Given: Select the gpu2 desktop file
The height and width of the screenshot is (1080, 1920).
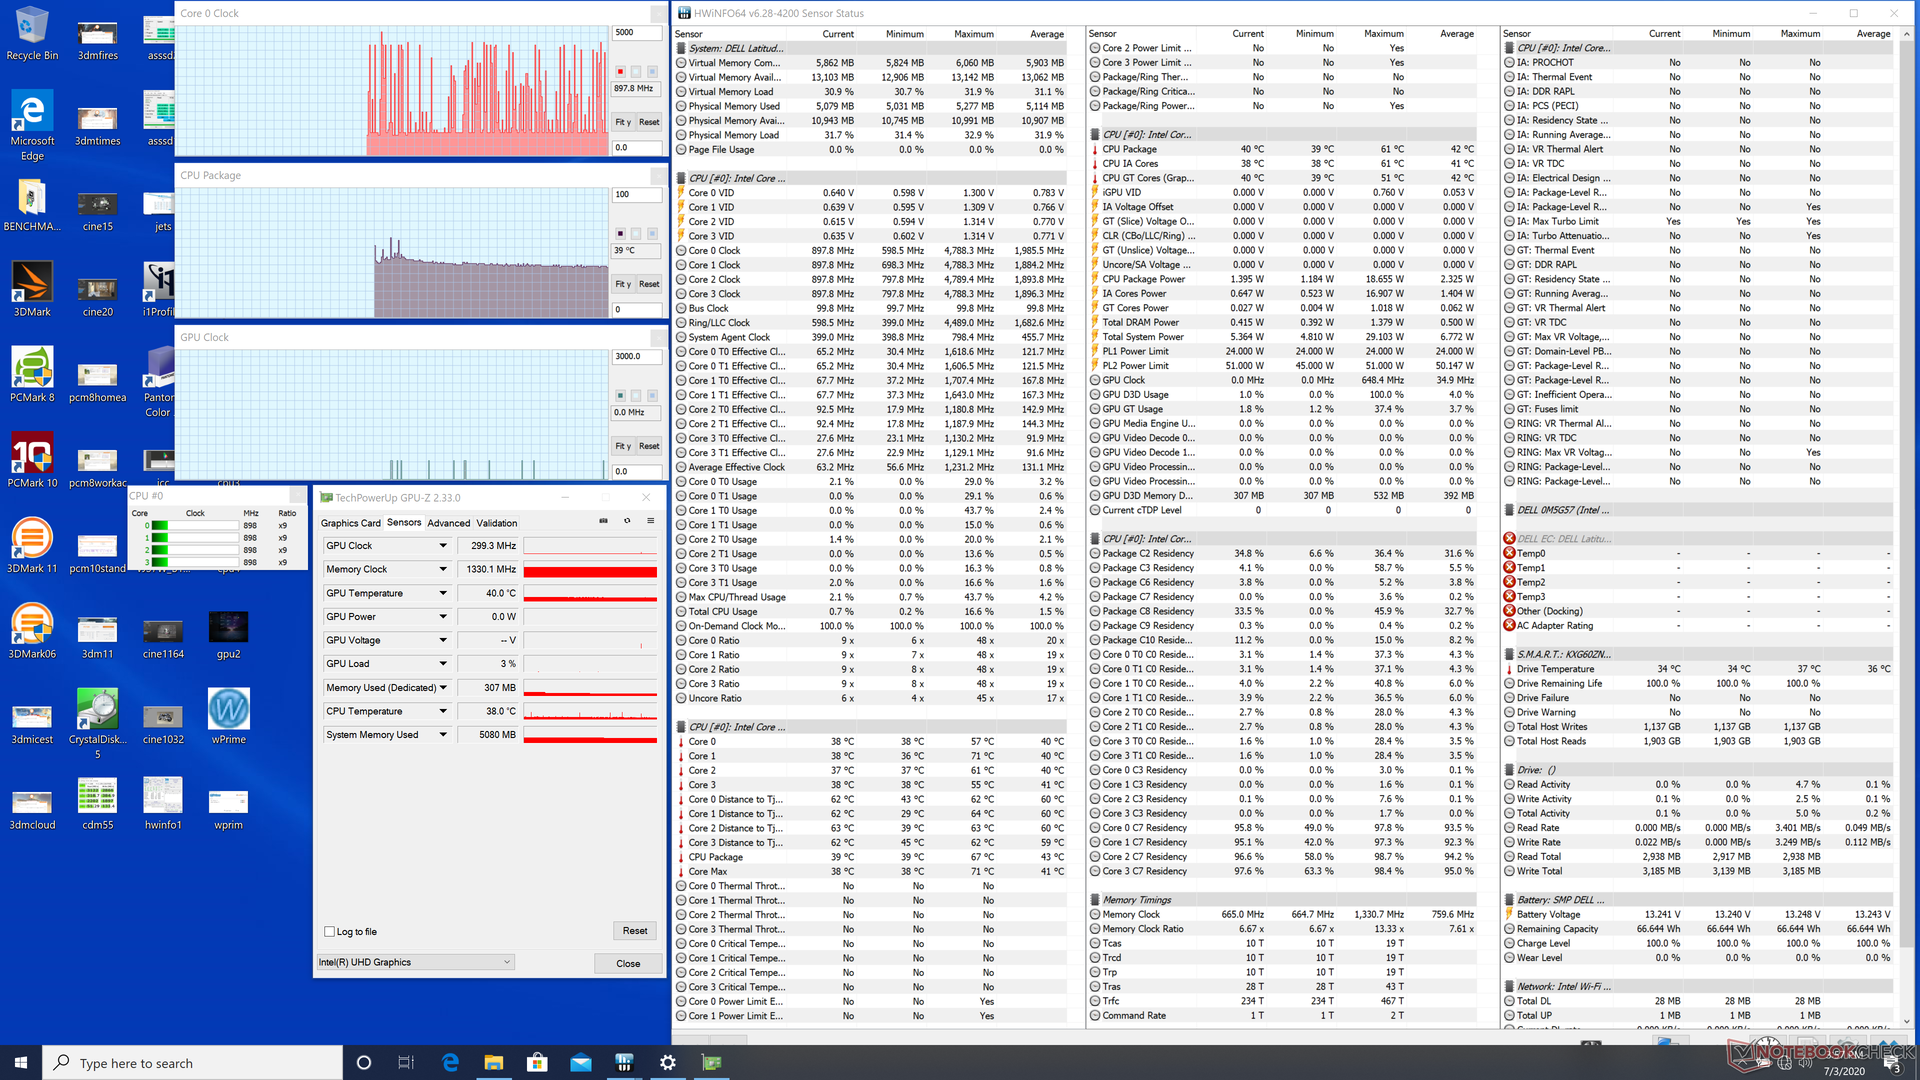Looking at the screenshot, I should [x=229, y=634].
